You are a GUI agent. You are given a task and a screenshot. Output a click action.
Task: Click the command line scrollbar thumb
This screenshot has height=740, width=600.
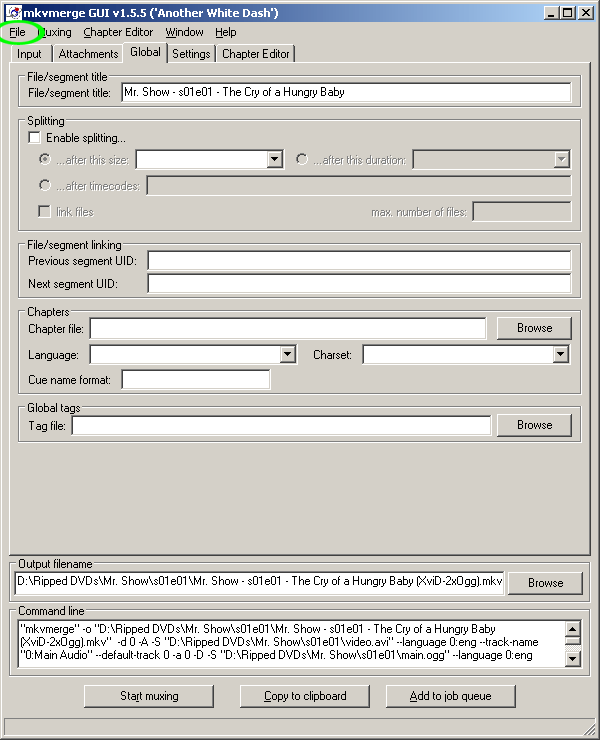(x=573, y=640)
